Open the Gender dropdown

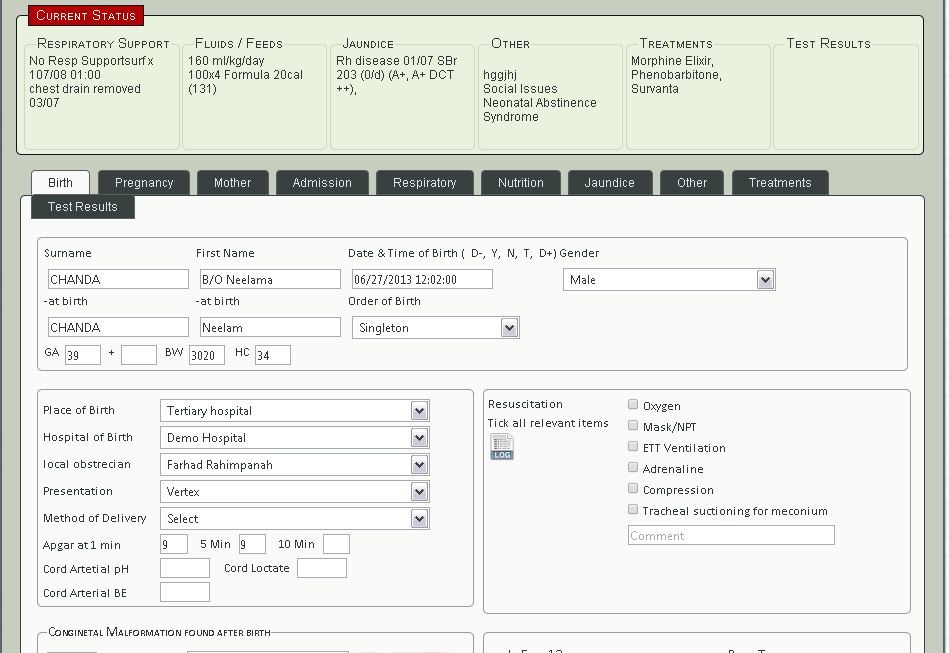coord(669,280)
